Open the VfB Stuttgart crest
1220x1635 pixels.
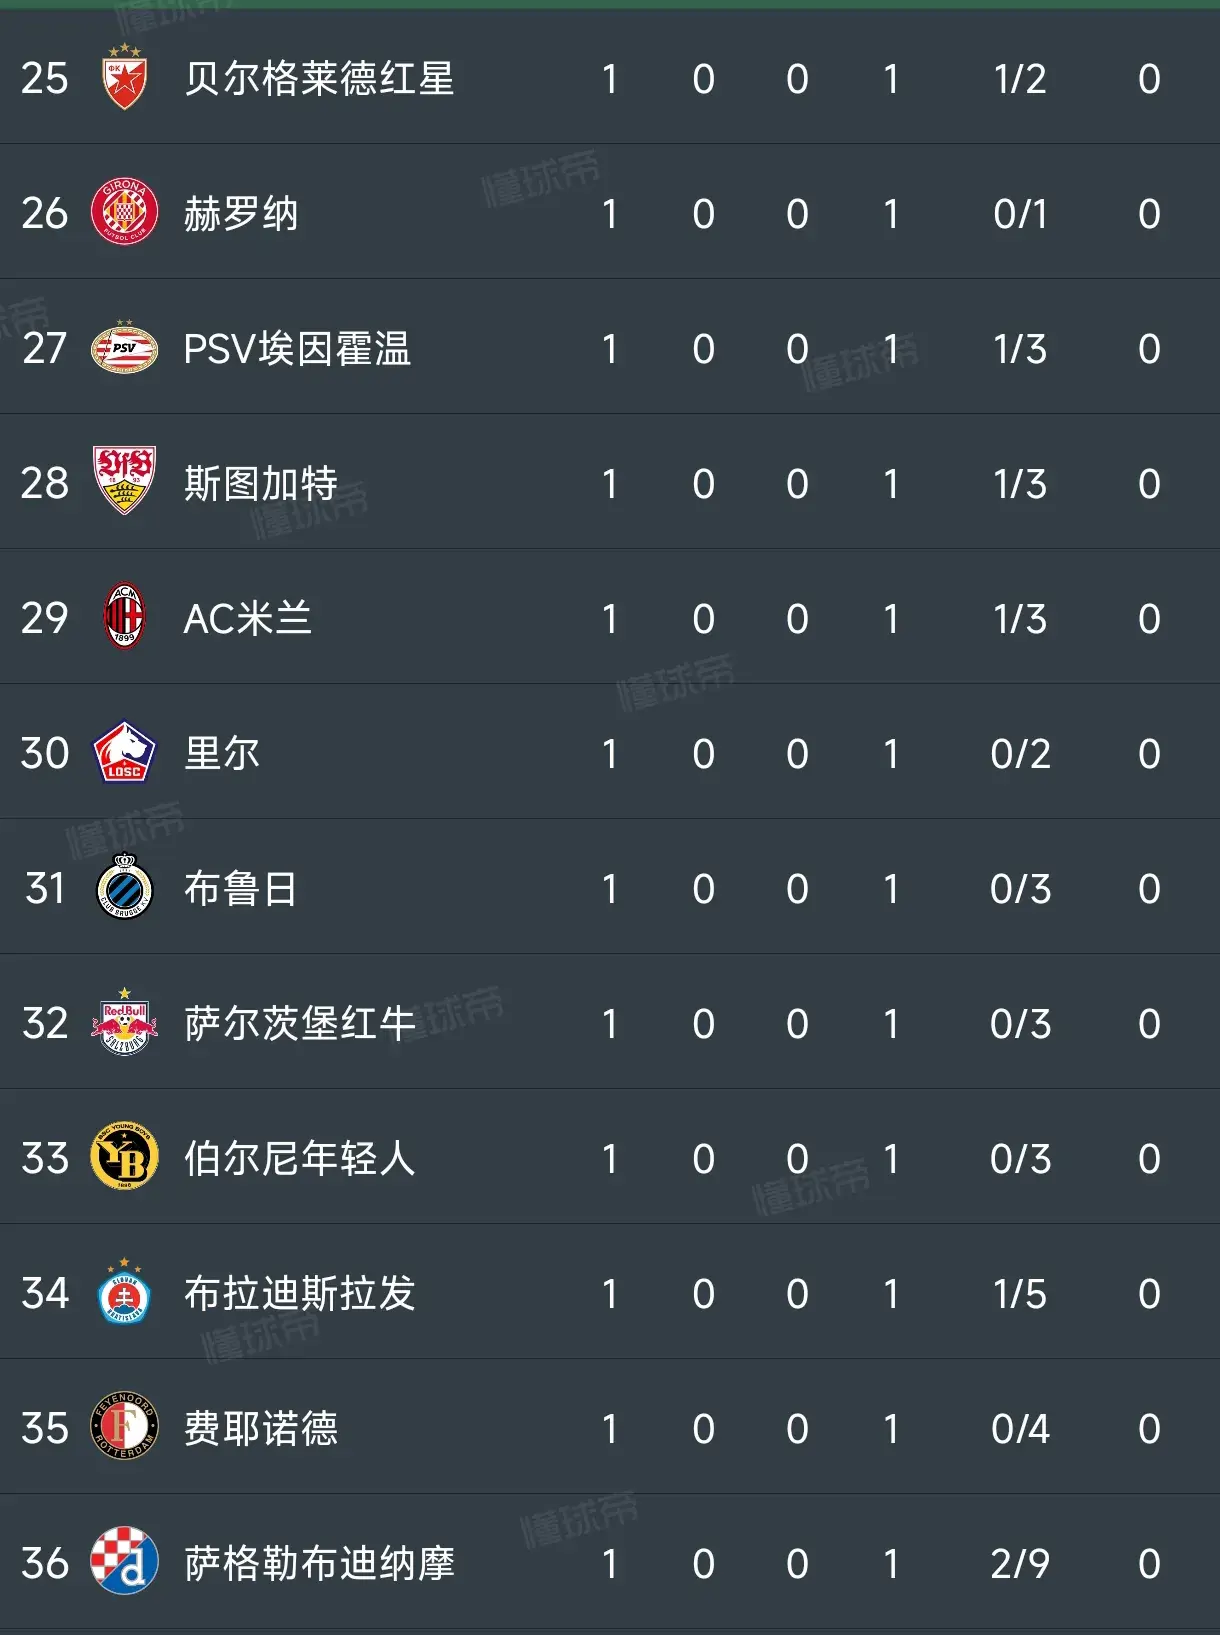tap(125, 481)
